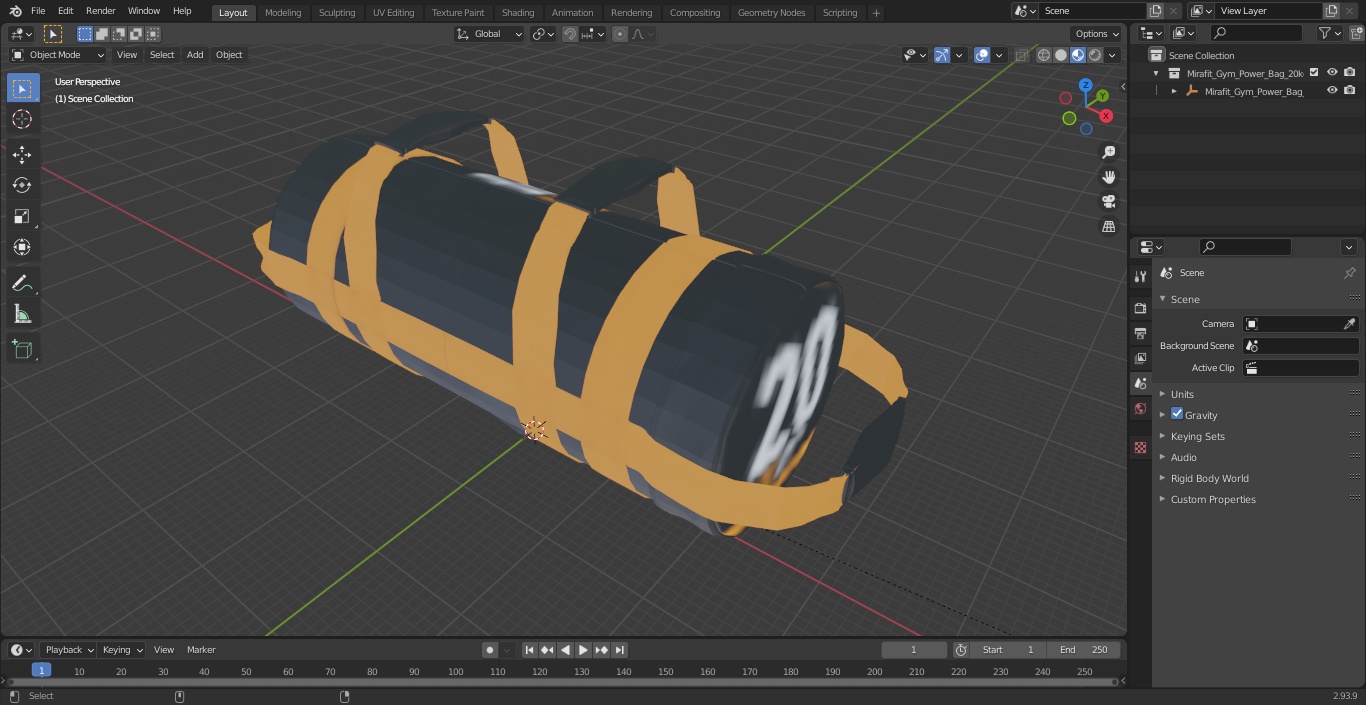Click the End frame field
Image resolution: width=1366 pixels, height=705 pixels.
point(1084,650)
